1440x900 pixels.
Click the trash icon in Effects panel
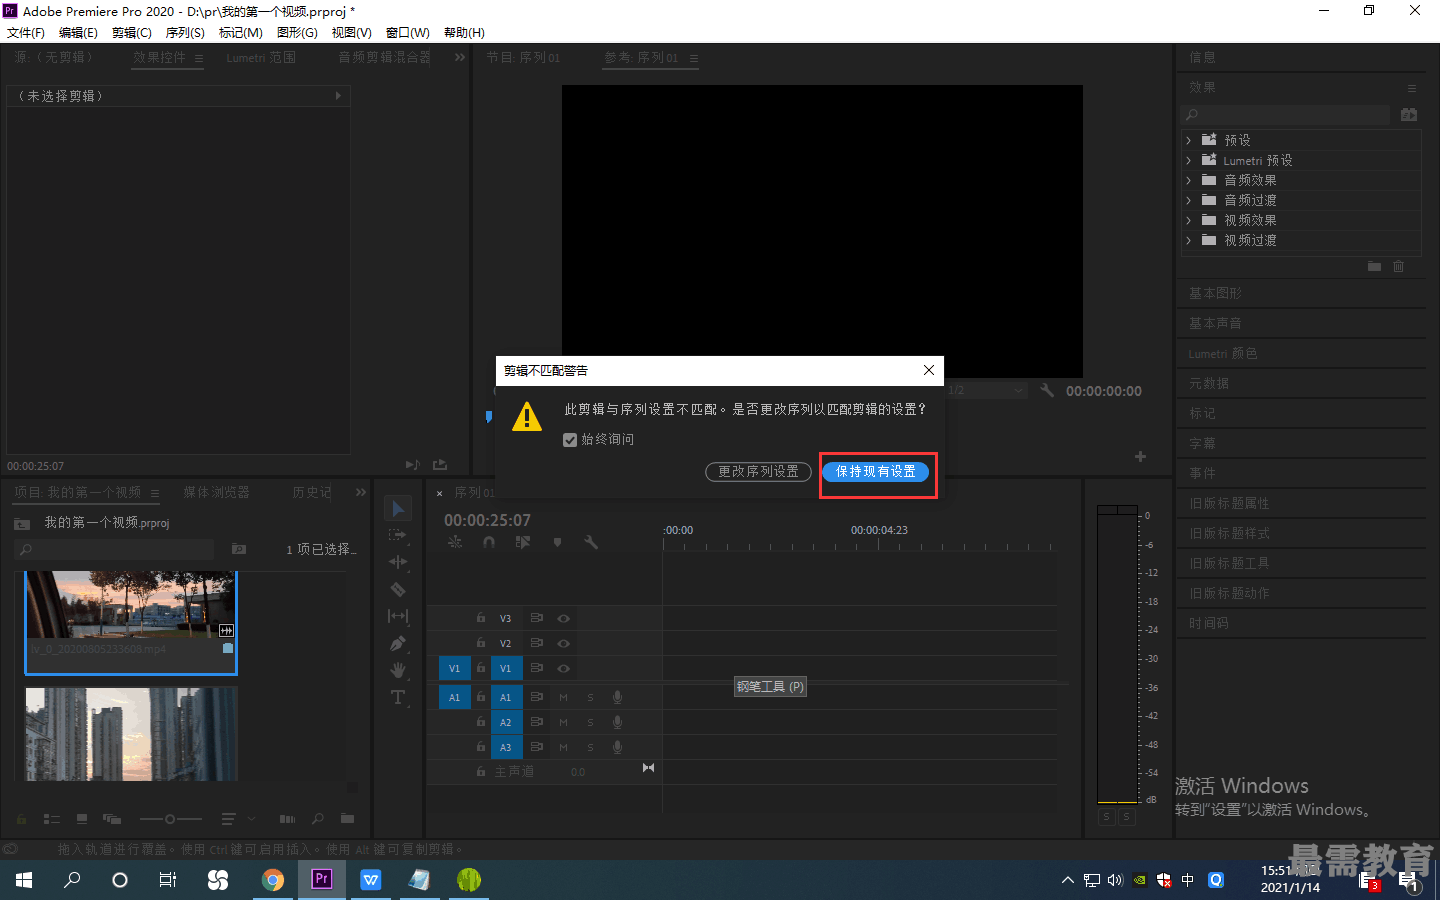[x=1399, y=266]
